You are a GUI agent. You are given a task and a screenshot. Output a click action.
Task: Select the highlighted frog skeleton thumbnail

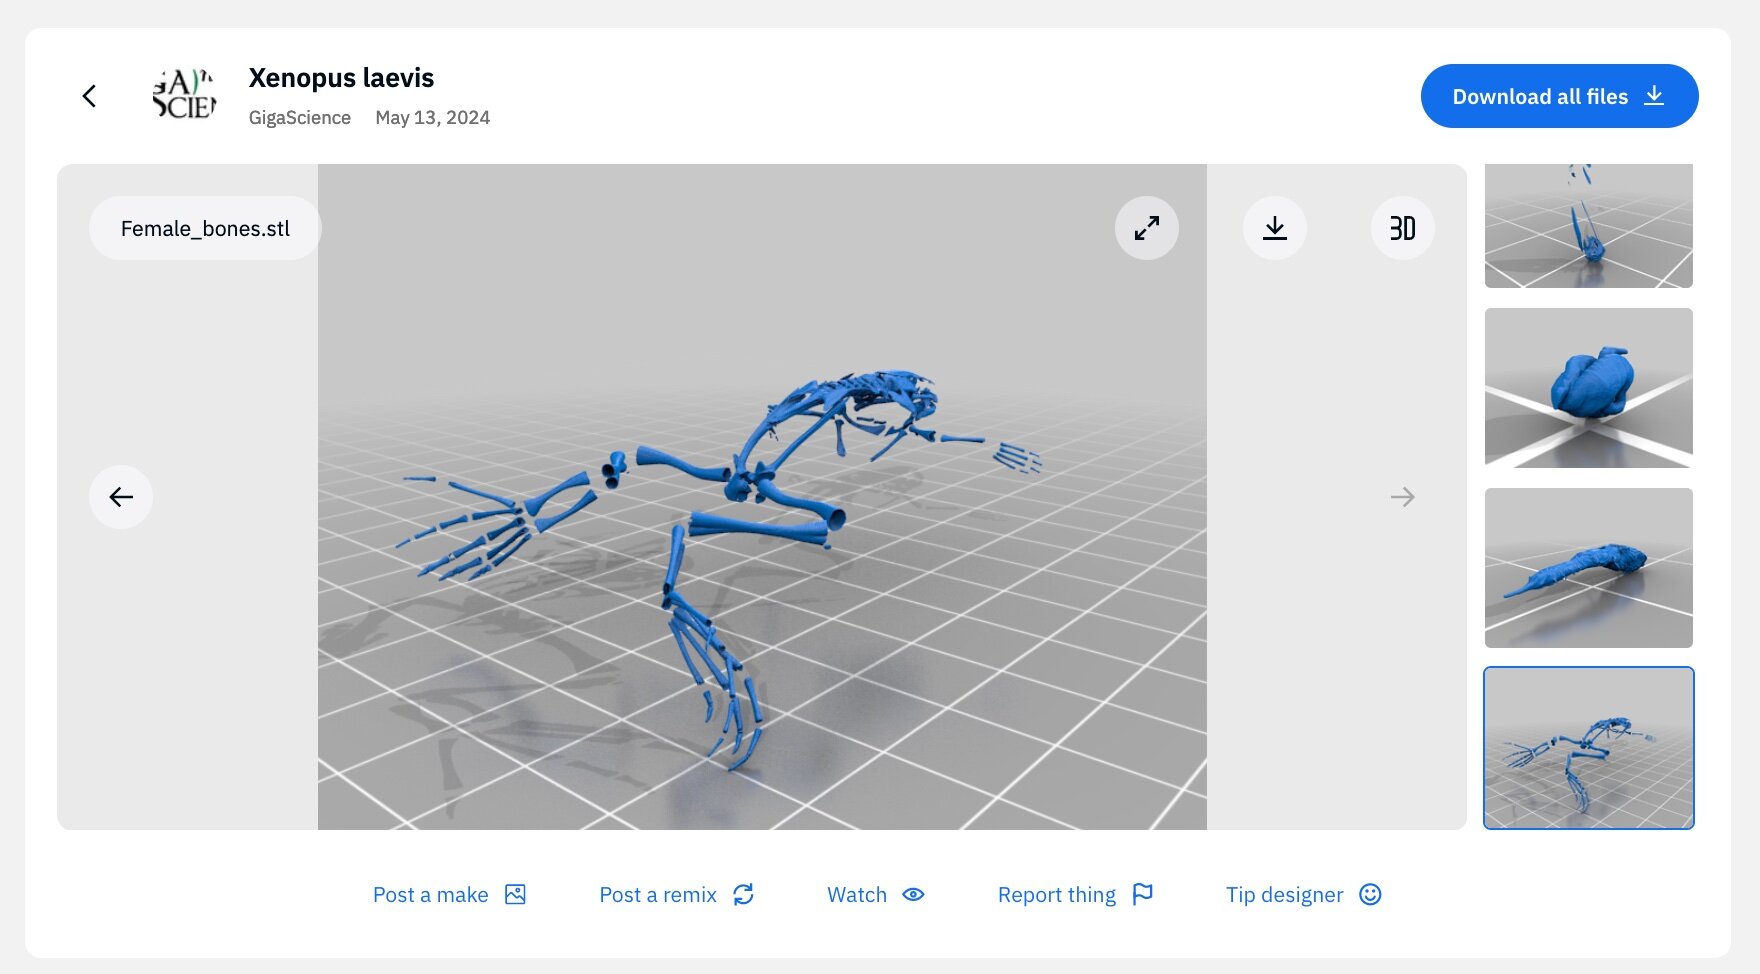(x=1589, y=748)
